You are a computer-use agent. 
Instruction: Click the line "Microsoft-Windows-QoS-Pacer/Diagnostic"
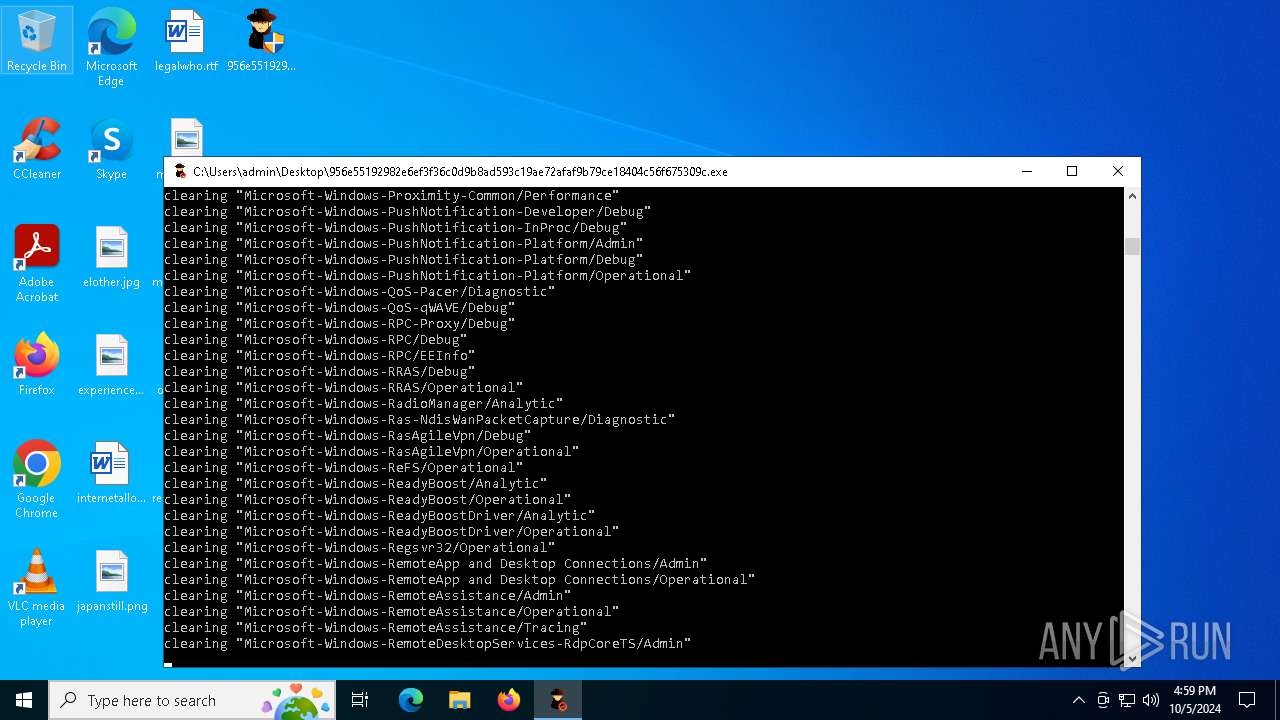[360, 292]
